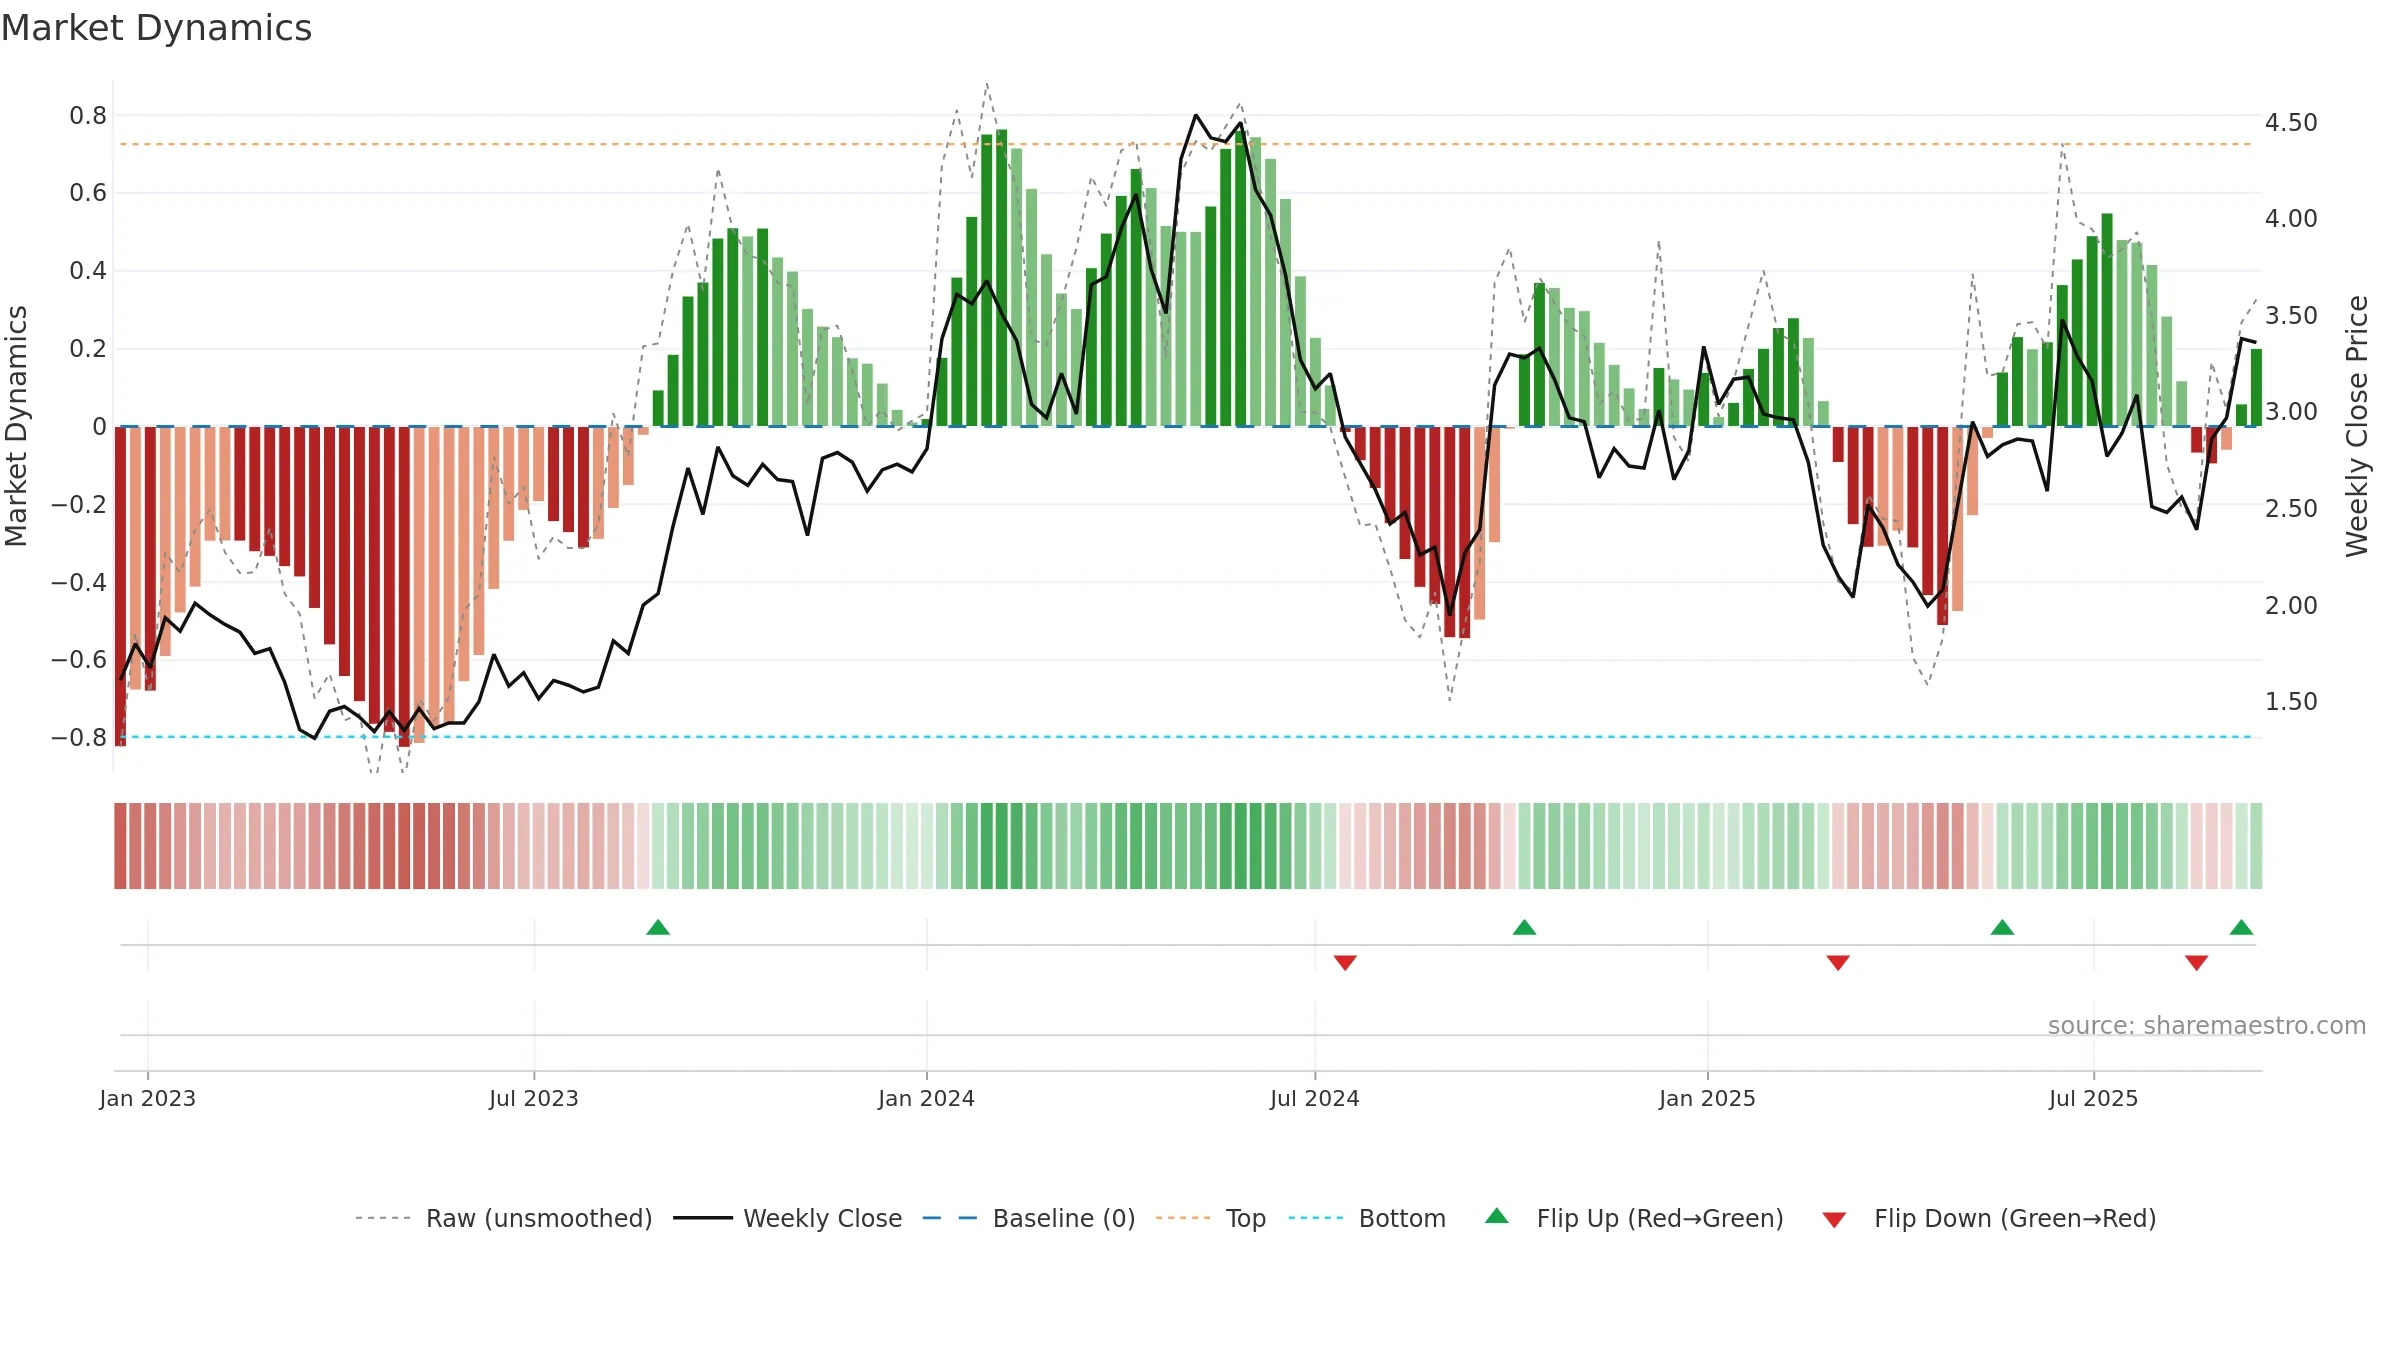This screenshot has width=2400, height=1350.
Task: Click the orange dotted Top threshold line
Action: [x=1185, y=144]
